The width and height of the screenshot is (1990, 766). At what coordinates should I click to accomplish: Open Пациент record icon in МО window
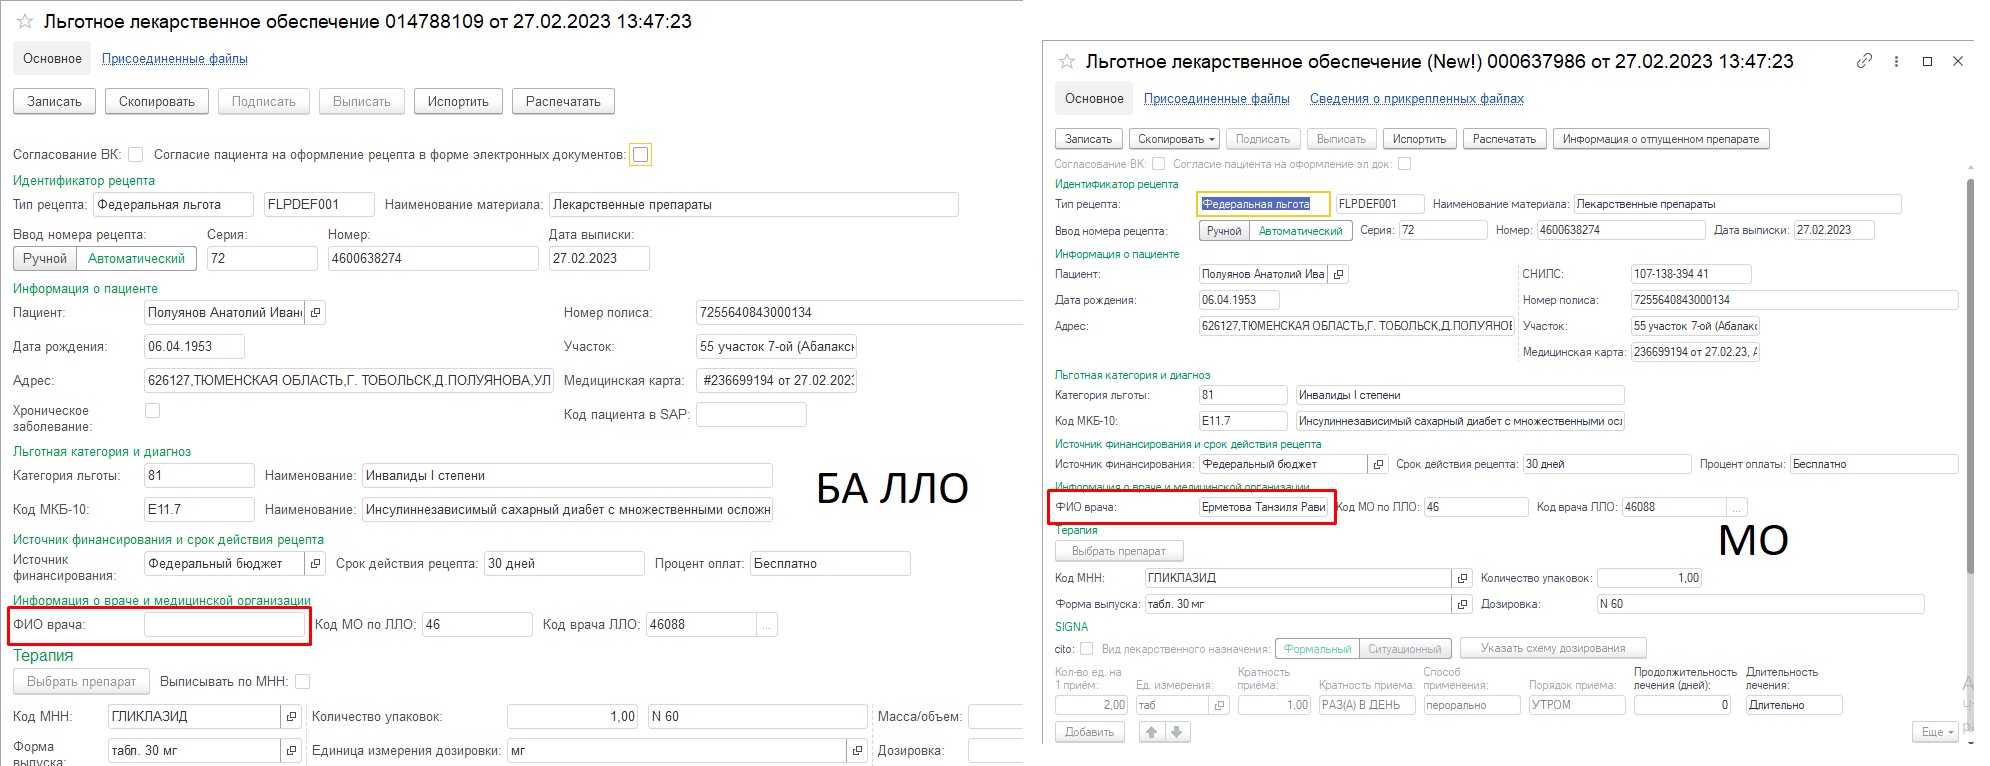point(1339,274)
